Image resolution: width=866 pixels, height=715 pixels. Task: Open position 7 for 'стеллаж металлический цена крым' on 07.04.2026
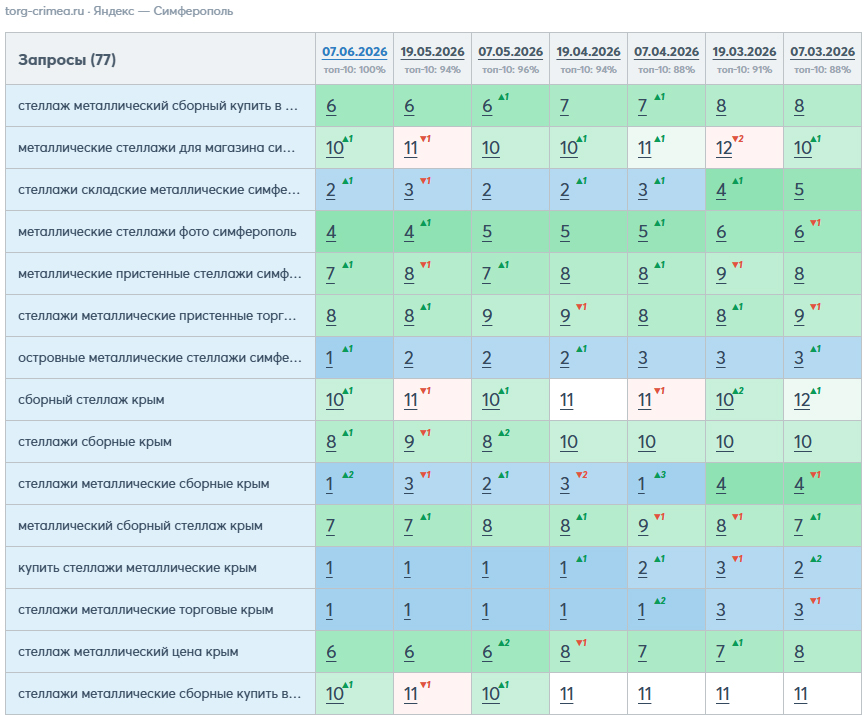click(643, 652)
